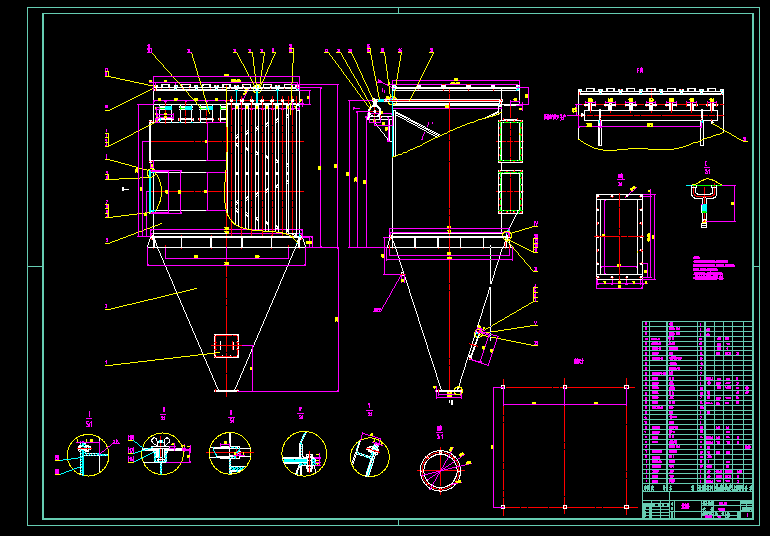Select the pulse valve assembly on side view
Viewport: 770px width, 536px height.
click(376, 112)
